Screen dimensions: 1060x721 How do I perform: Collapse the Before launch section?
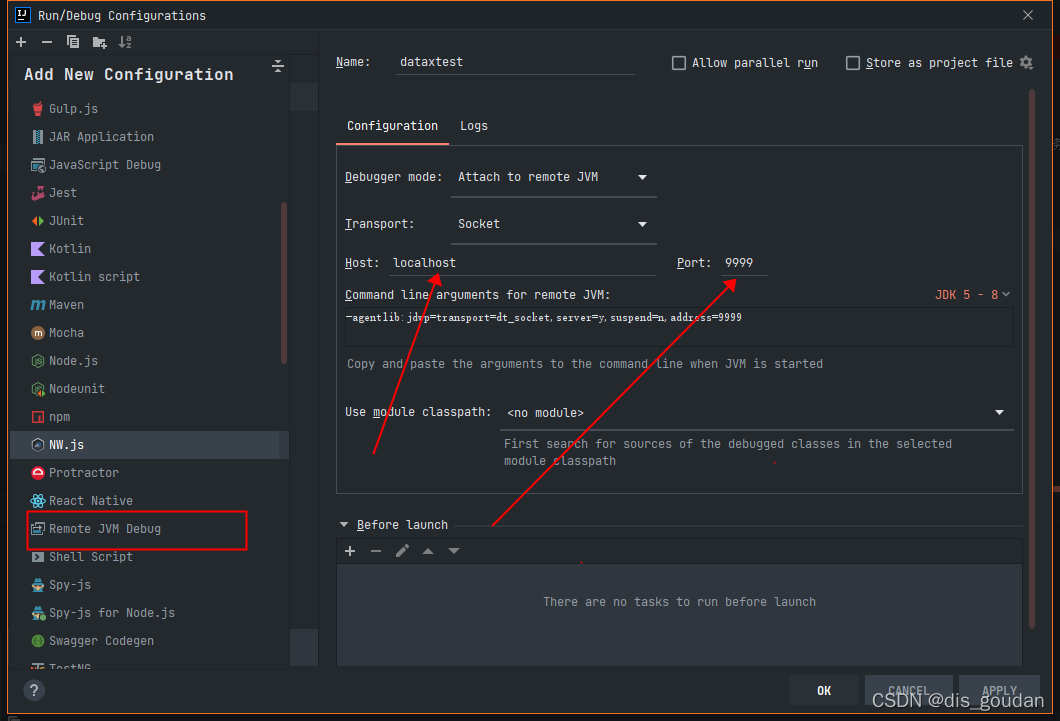pos(344,525)
